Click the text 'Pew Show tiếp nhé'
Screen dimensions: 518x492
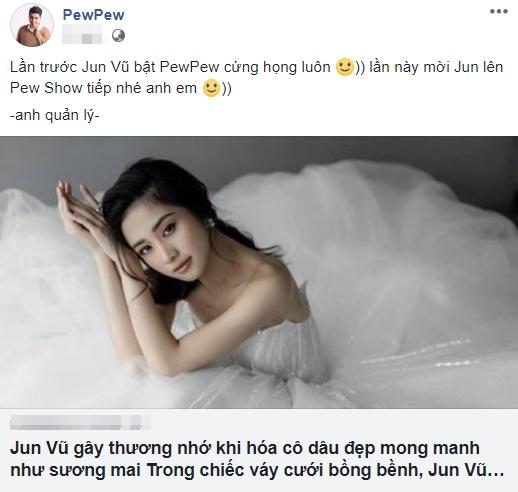[x=76, y=88]
